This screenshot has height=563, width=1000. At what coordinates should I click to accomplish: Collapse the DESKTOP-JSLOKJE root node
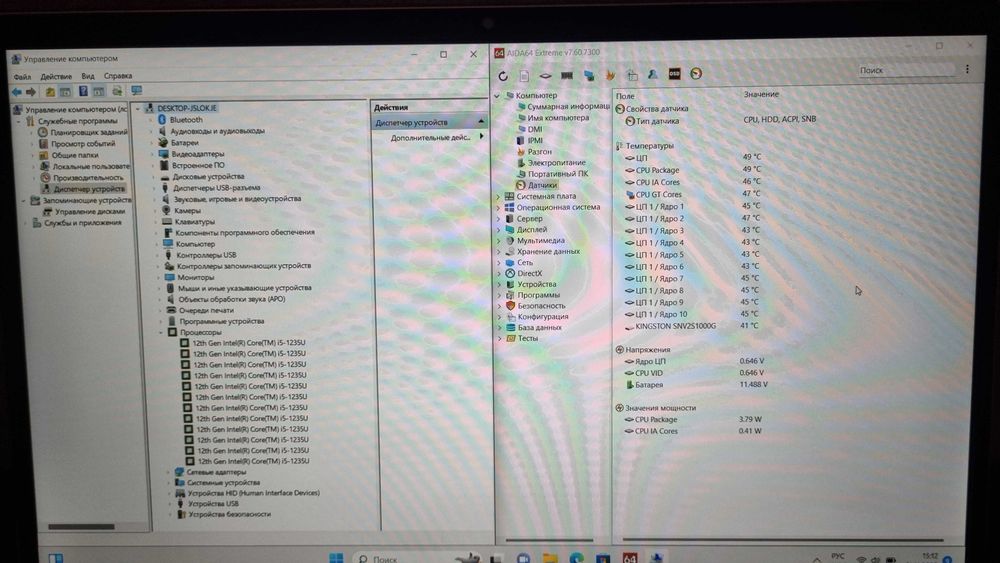[138, 109]
